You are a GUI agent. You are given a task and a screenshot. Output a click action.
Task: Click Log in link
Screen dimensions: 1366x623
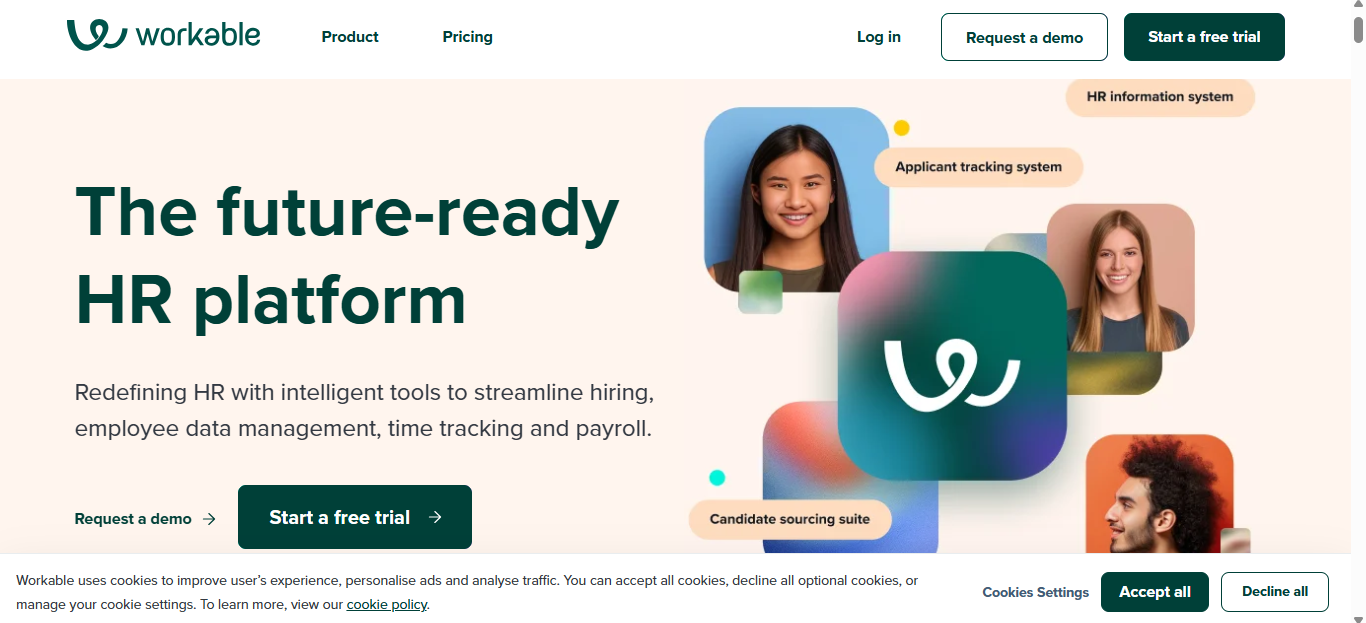click(x=879, y=37)
